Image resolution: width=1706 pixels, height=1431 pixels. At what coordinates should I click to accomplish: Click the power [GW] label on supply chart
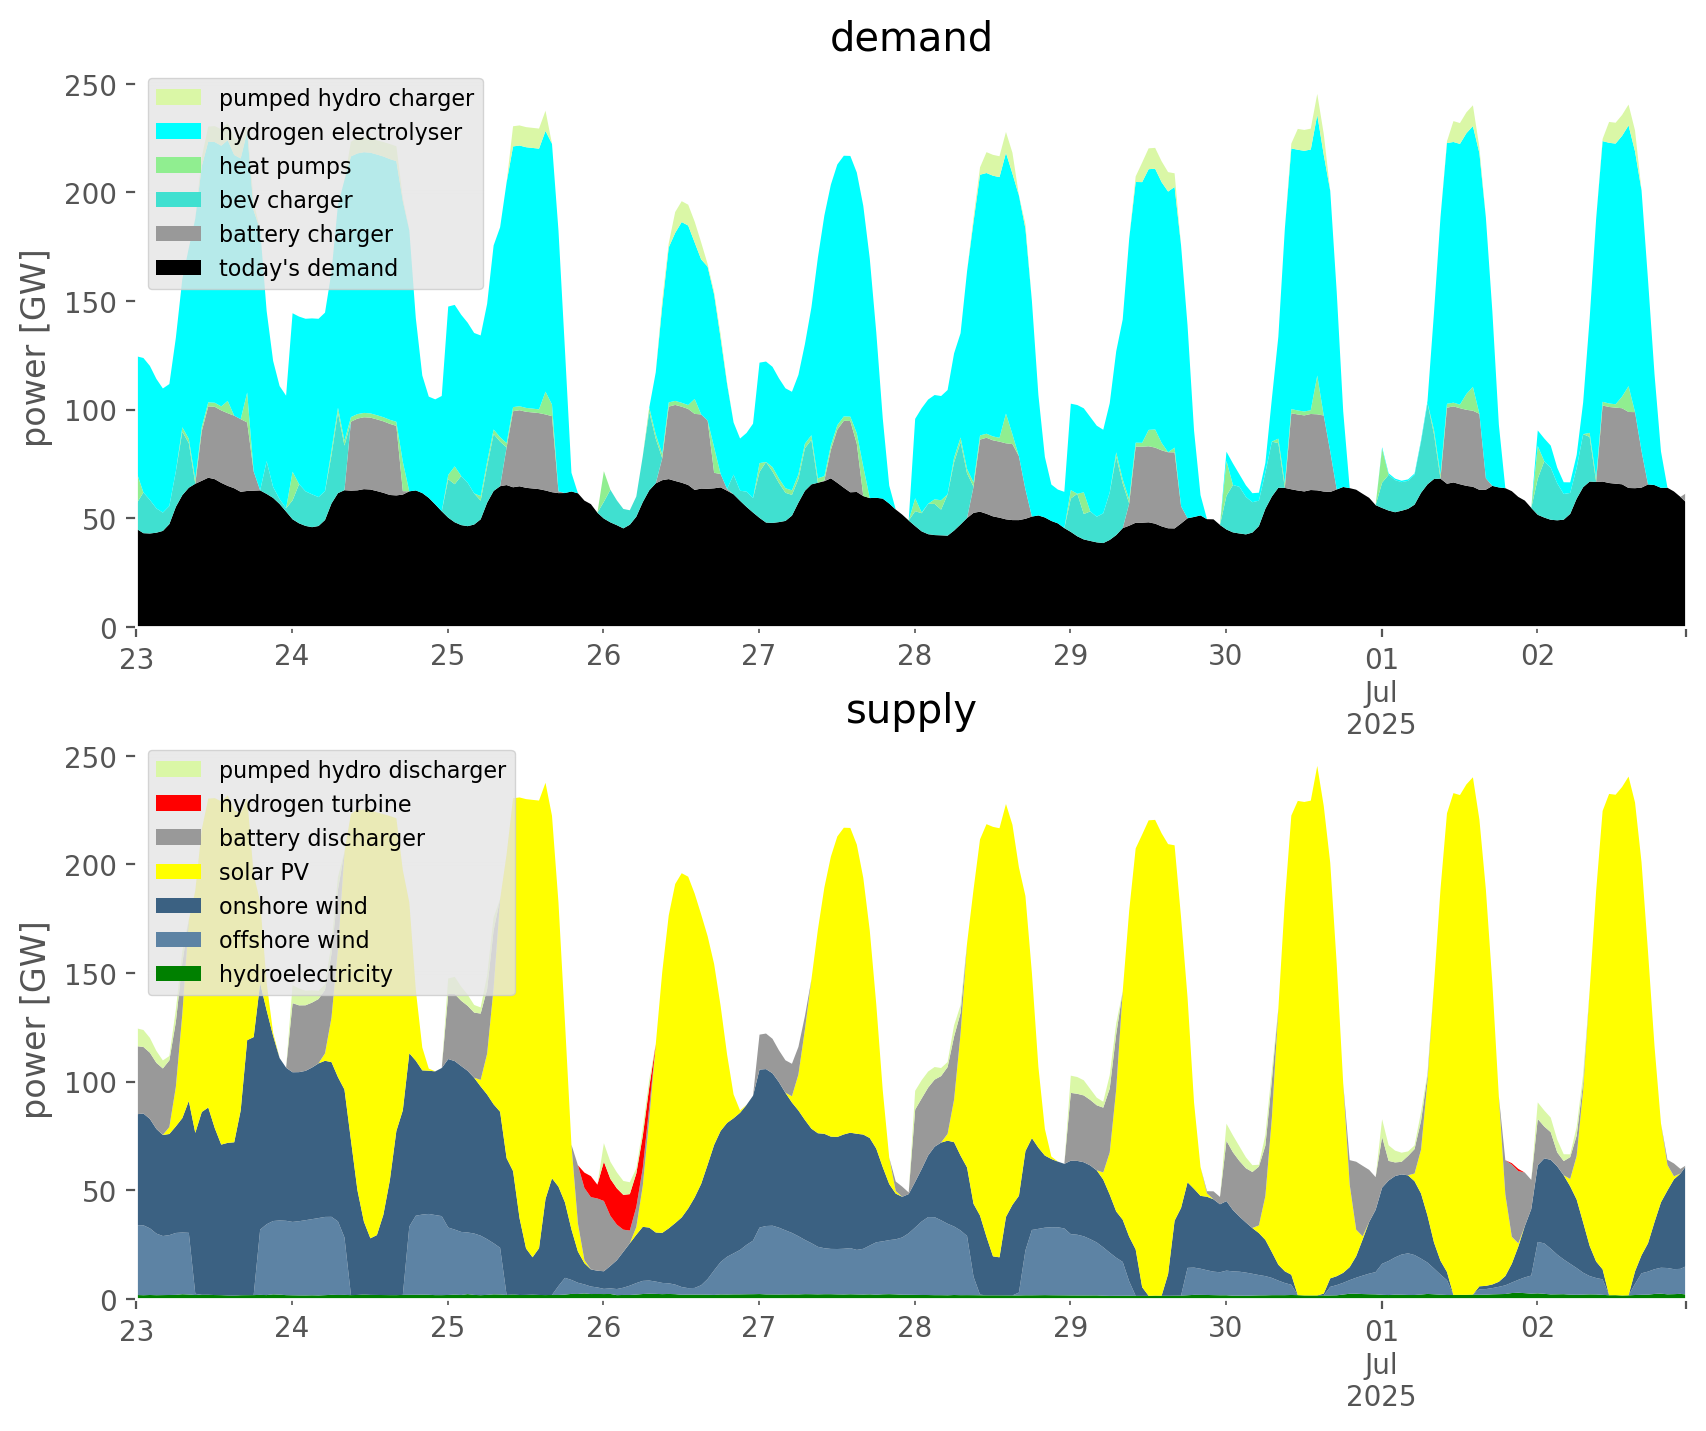tap(35, 1020)
